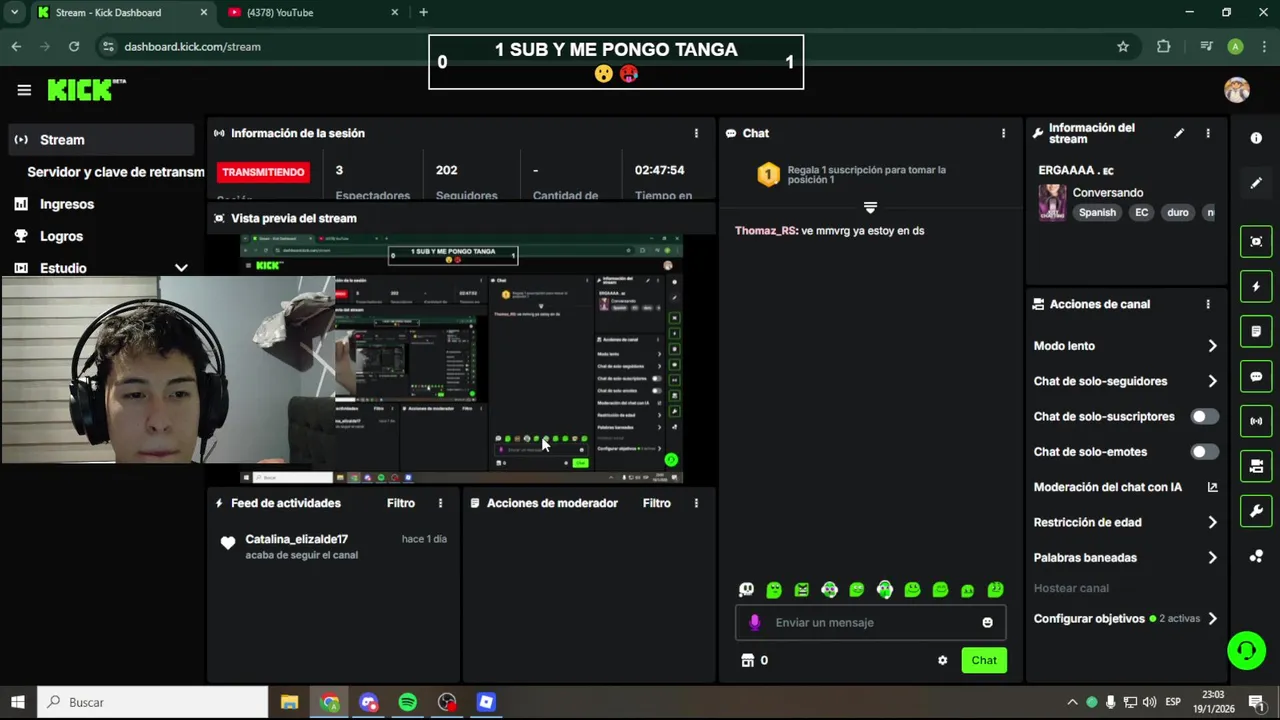The width and height of the screenshot is (1280, 720).
Task: Click Thomaz_RS username in chat
Action: pyautogui.click(x=766, y=231)
